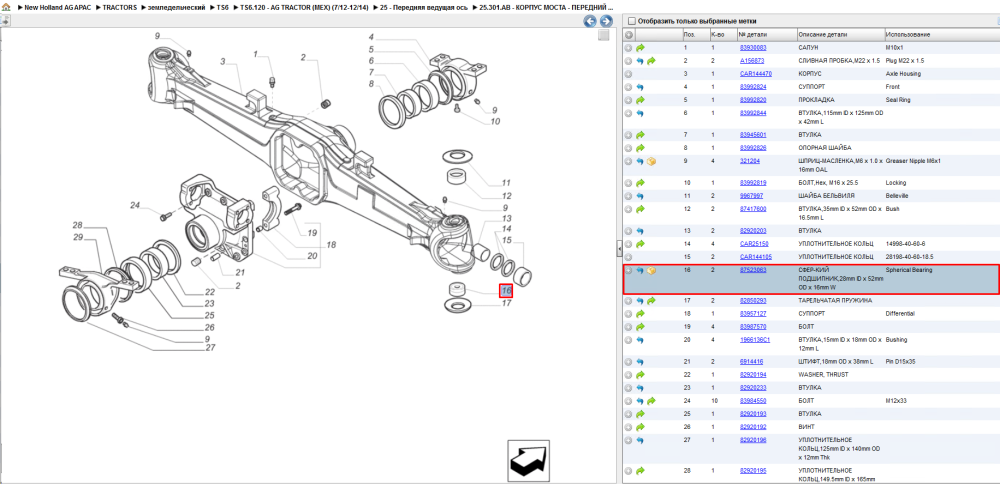This screenshot has height=484, width=1000.
Task: Click the package box icon in row 16 Spherical Bearing
Action: pyautogui.click(x=651, y=270)
